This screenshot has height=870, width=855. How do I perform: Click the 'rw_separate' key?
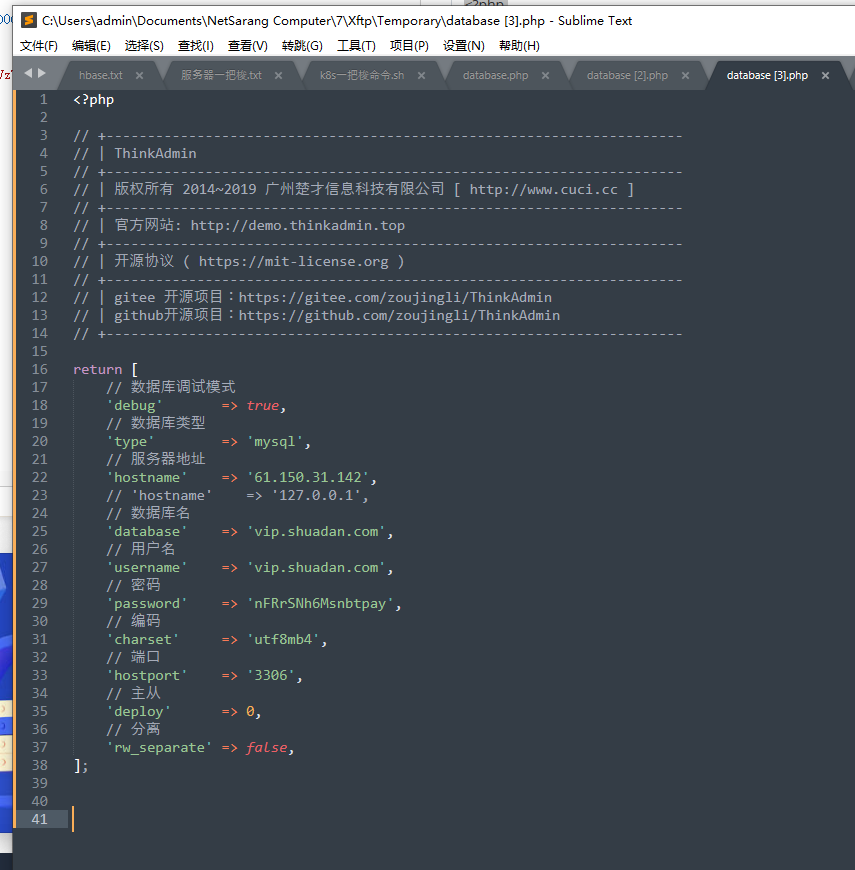[x=159, y=748]
